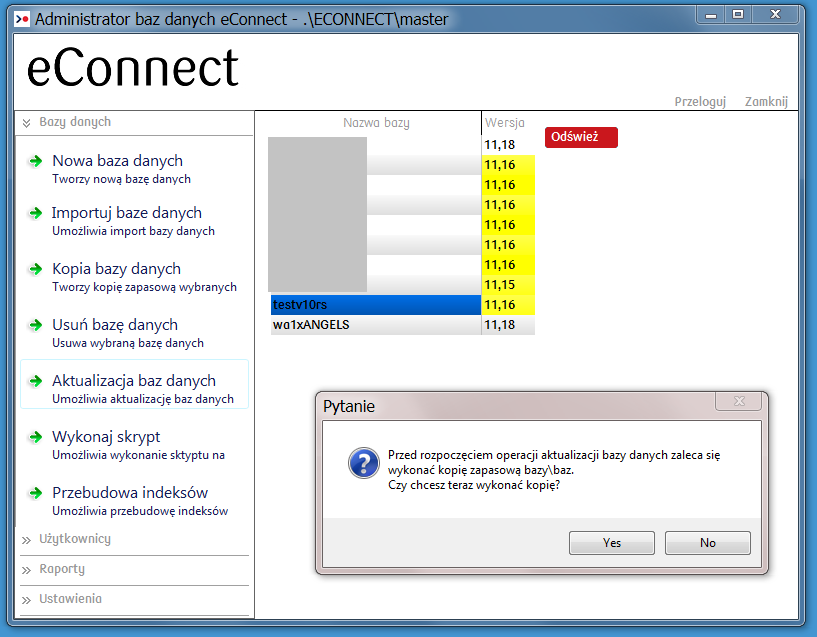817x637 pixels.
Task: Click subtitle "Umożliwia import bazy danych"
Action: point(133,231)
